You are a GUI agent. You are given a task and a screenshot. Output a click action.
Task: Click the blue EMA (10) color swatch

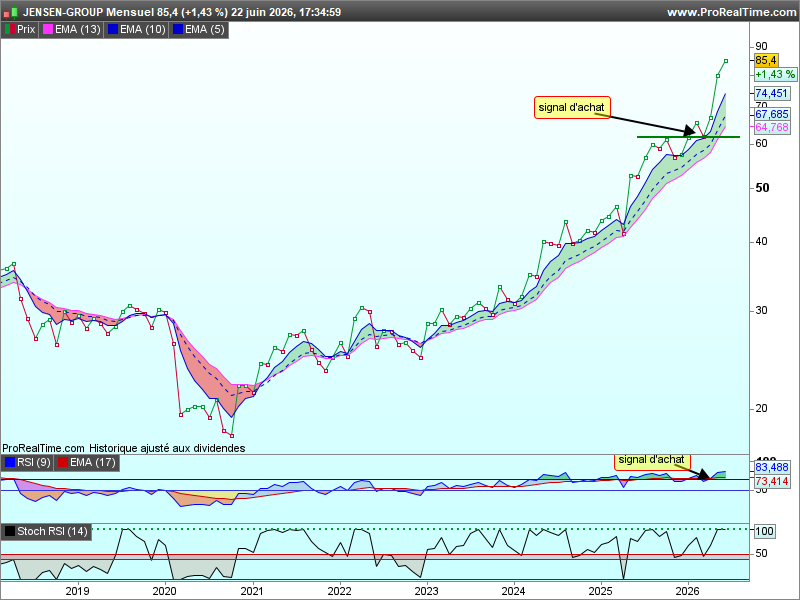(112, 30)
